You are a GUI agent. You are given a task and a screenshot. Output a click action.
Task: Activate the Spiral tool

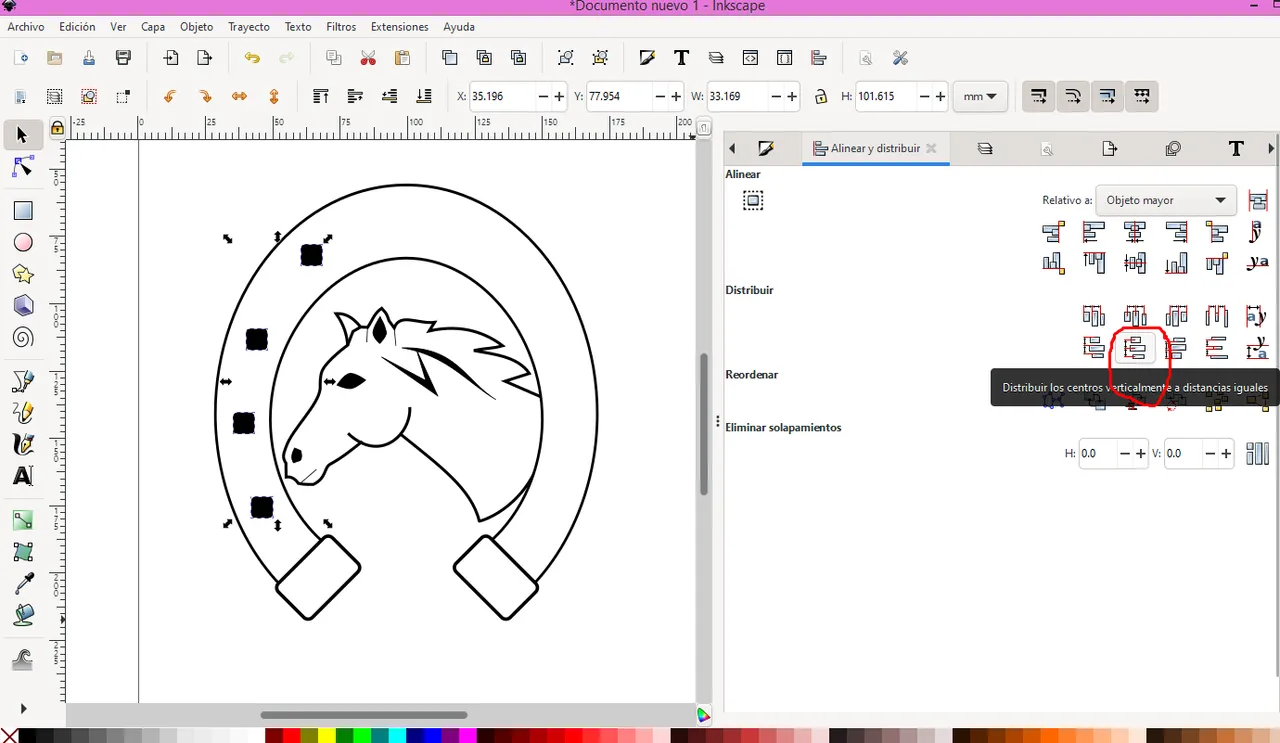(x=22, y=338)
